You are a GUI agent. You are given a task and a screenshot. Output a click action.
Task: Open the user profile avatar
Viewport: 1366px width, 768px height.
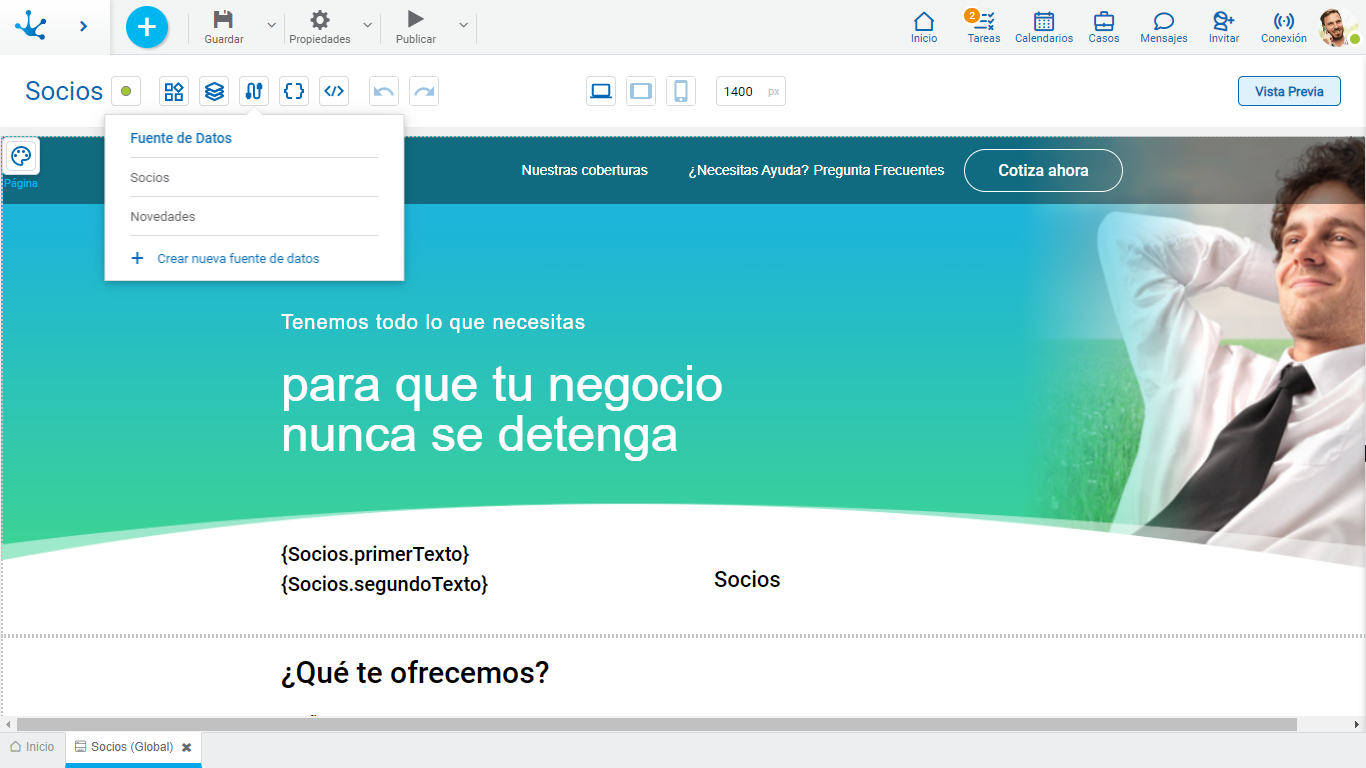[1338, 28]
